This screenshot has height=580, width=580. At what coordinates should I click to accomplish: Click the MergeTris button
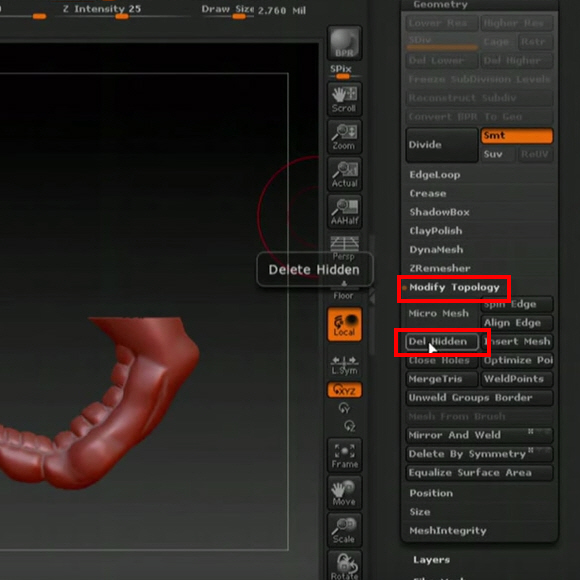pyautogui.click(x=442, y=379)
